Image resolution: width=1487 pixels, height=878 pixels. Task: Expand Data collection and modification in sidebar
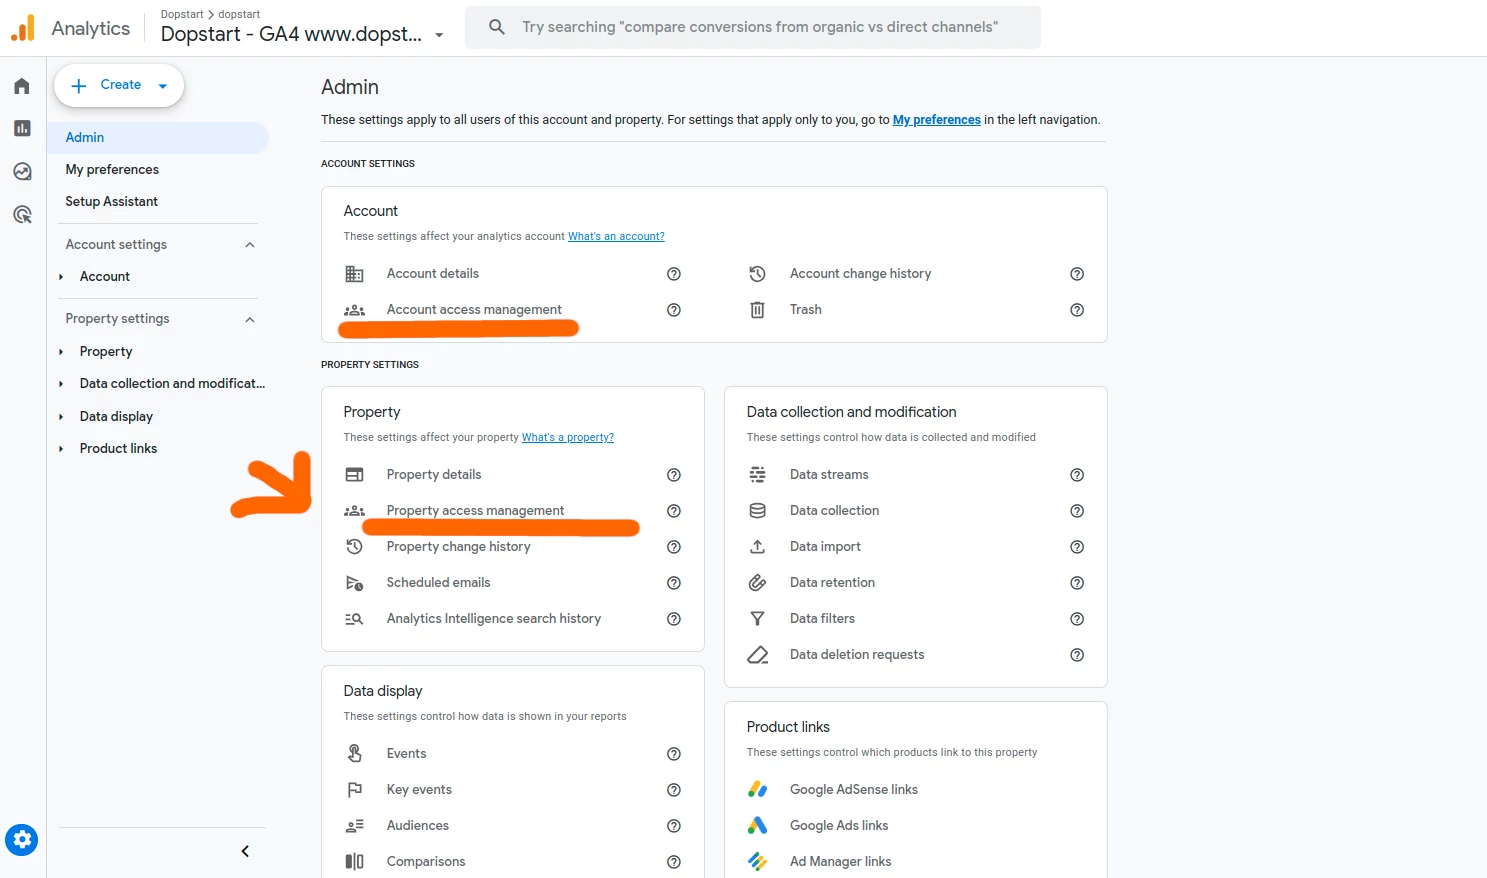61,384
